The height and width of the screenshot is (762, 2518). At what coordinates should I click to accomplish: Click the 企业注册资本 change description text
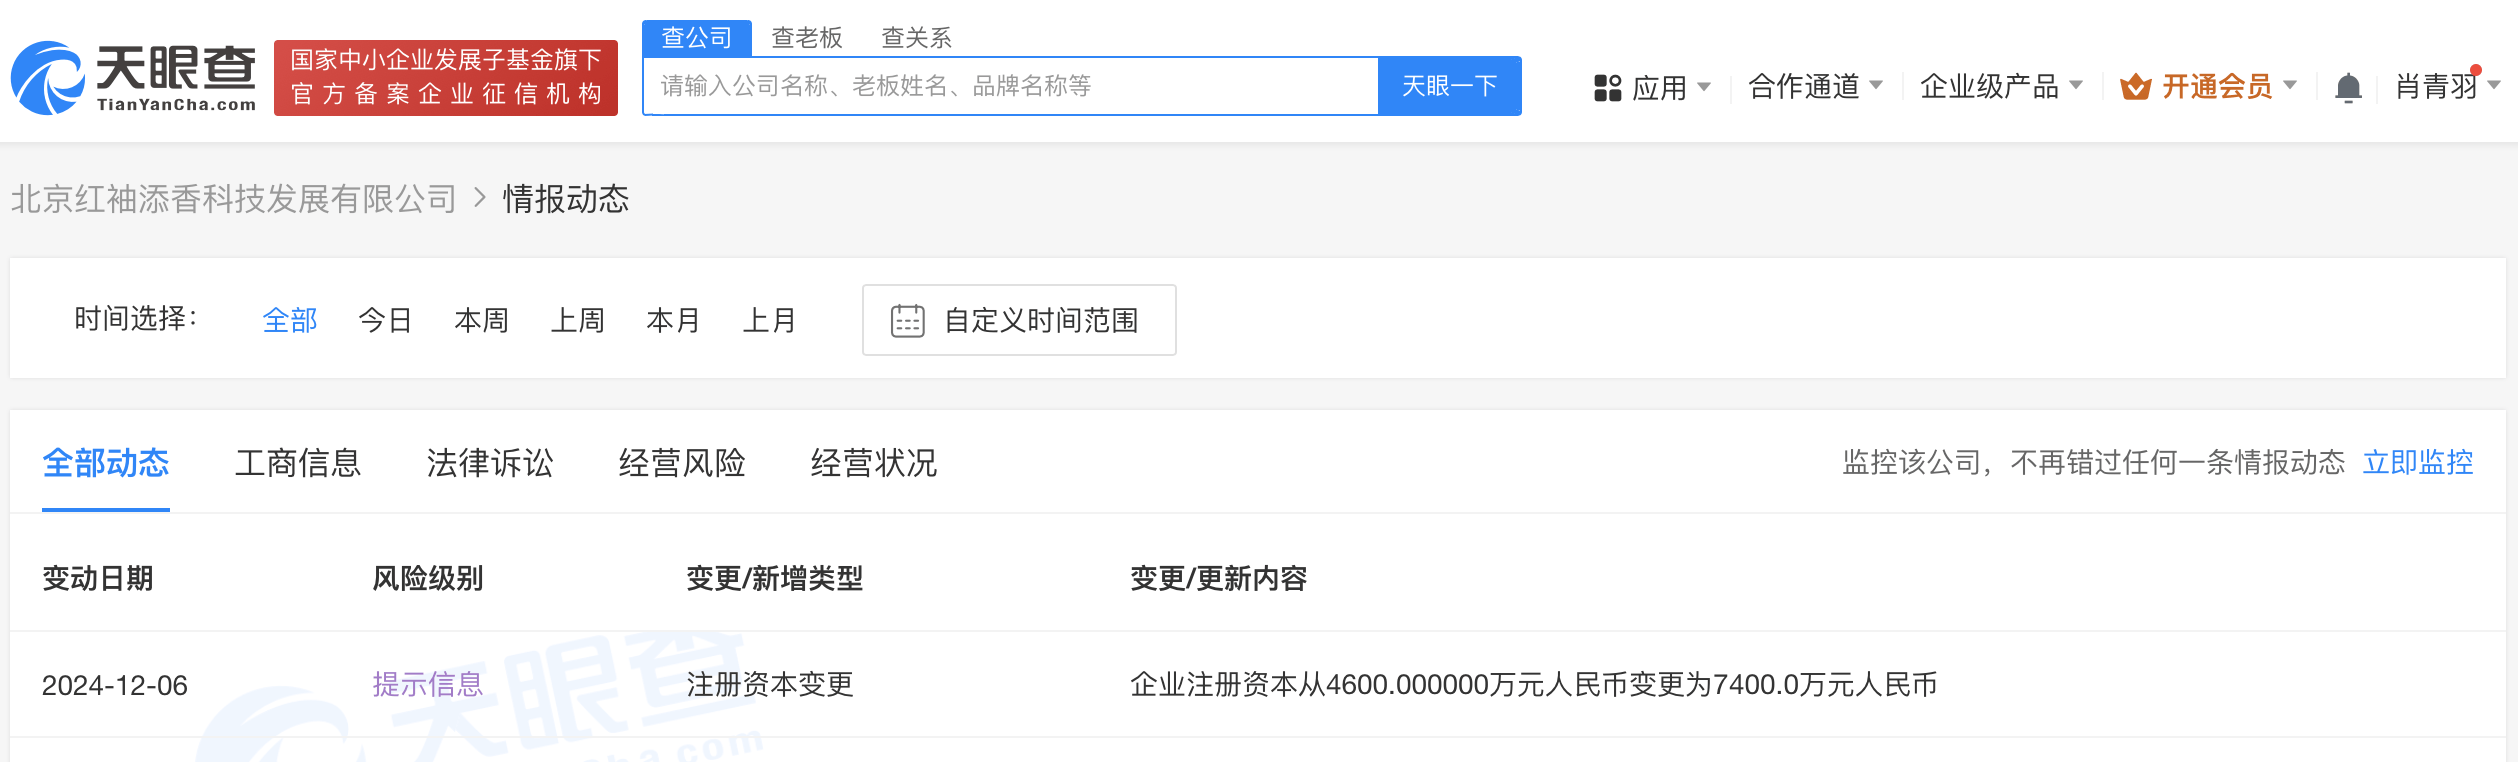pyautogui.click(x=1534, y=685)
